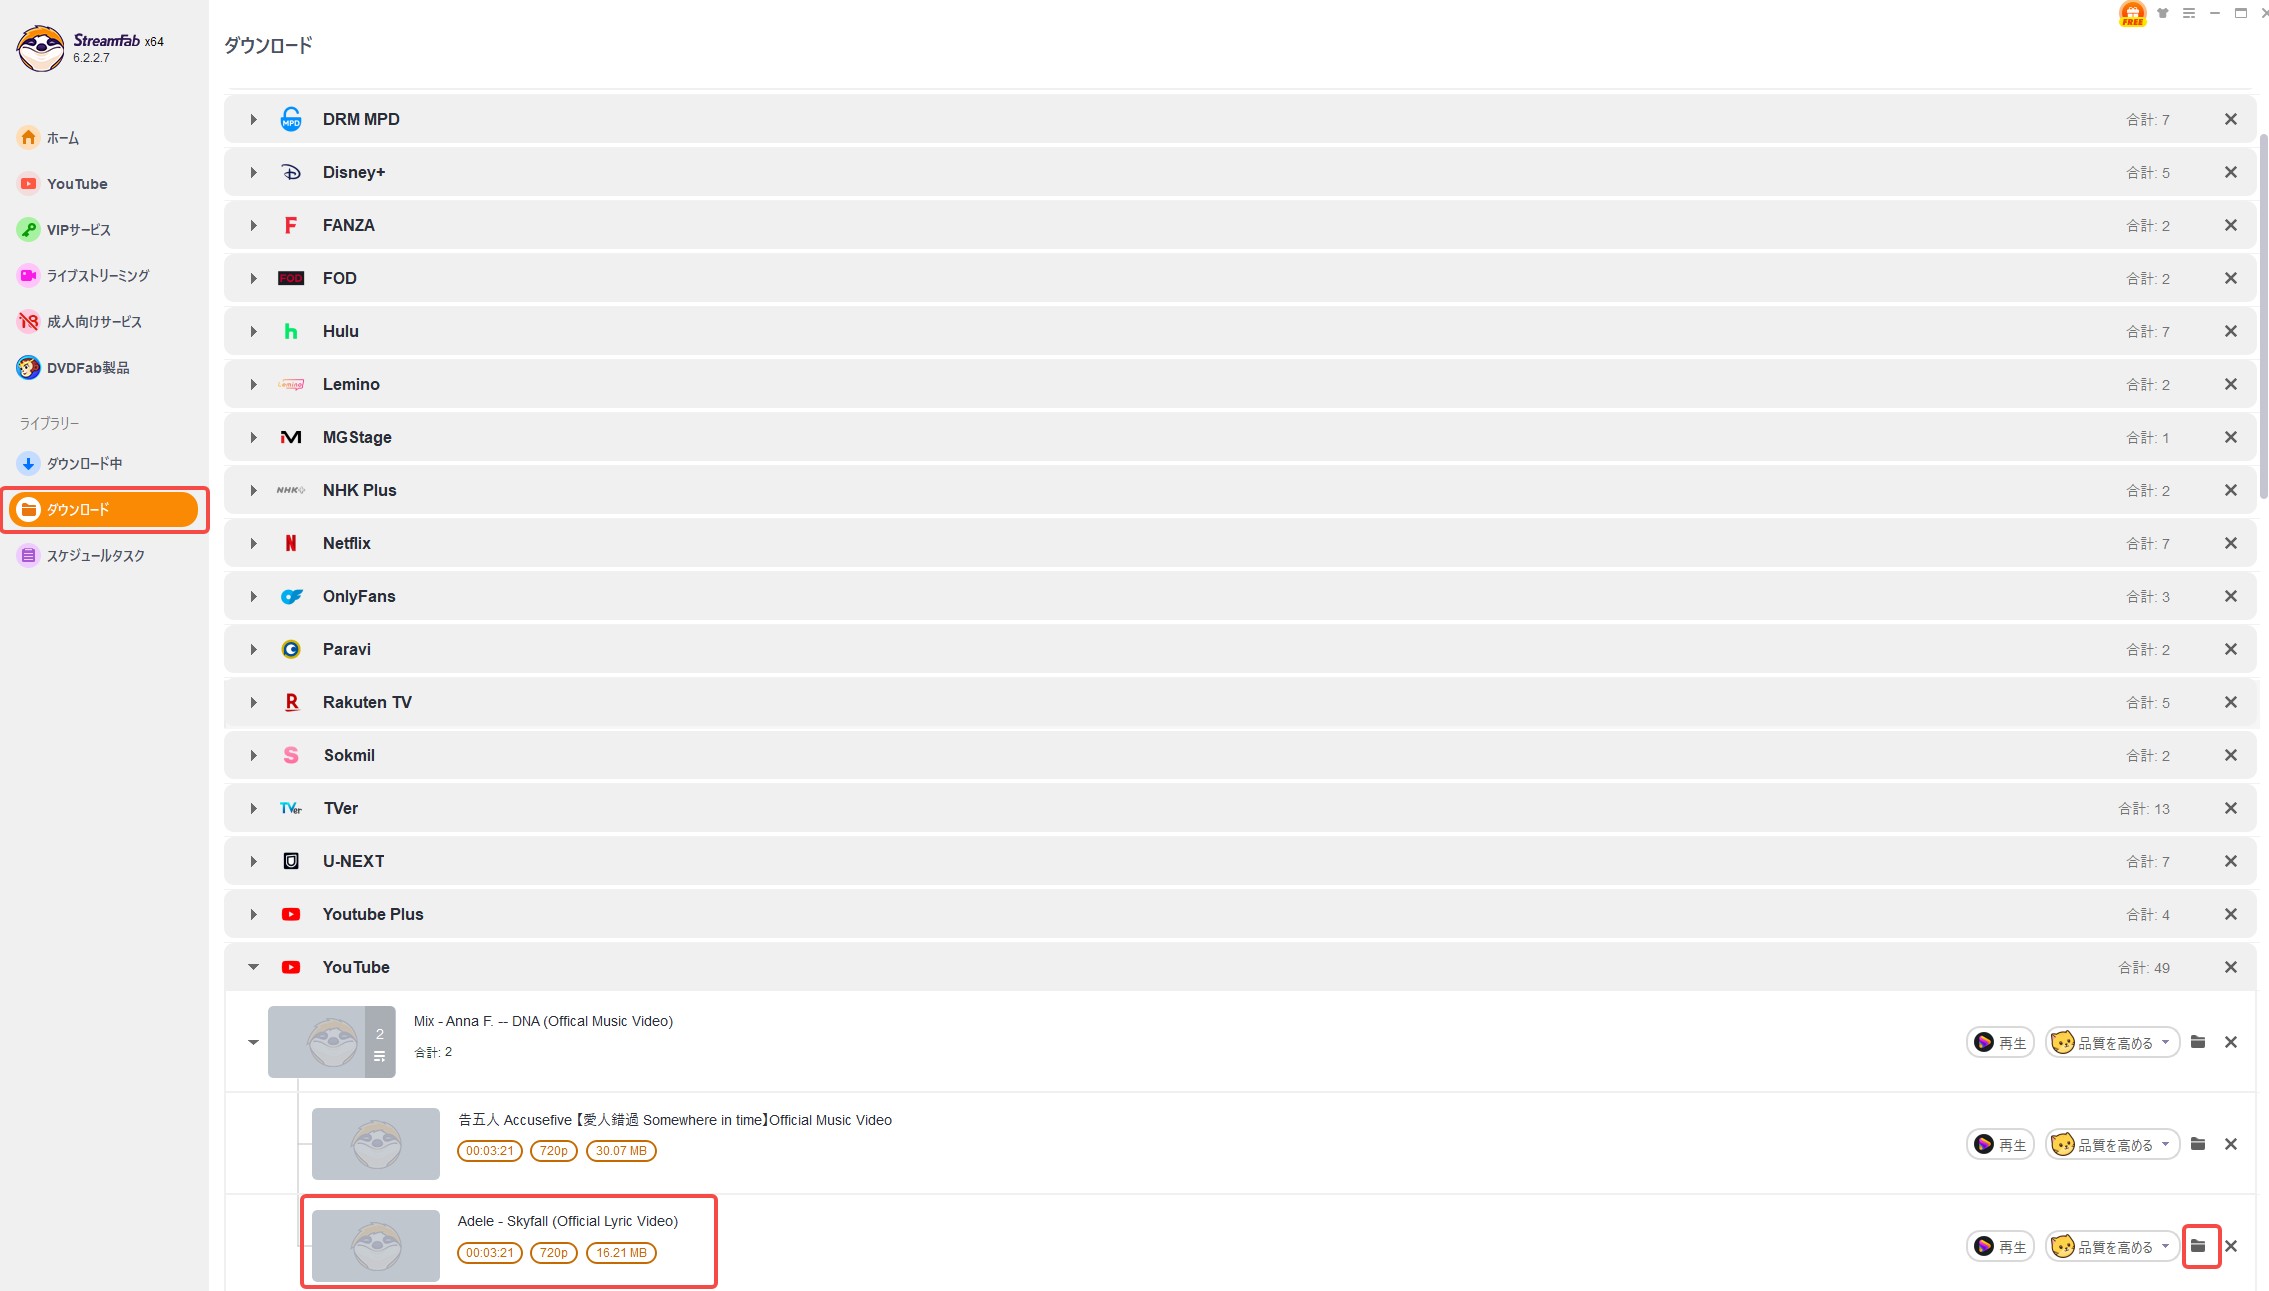
Task: Click the Sokmil S icon
Action: coord(291,755)
